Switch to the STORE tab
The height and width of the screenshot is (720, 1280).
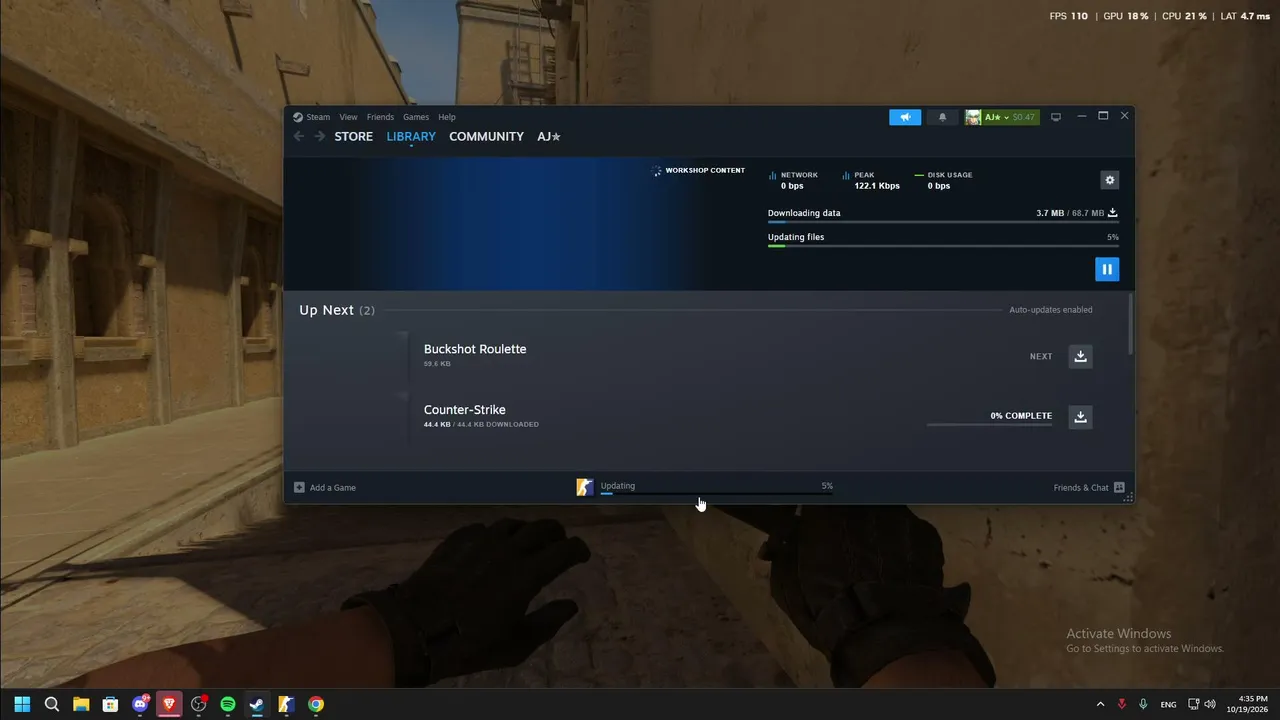[354, 136]
